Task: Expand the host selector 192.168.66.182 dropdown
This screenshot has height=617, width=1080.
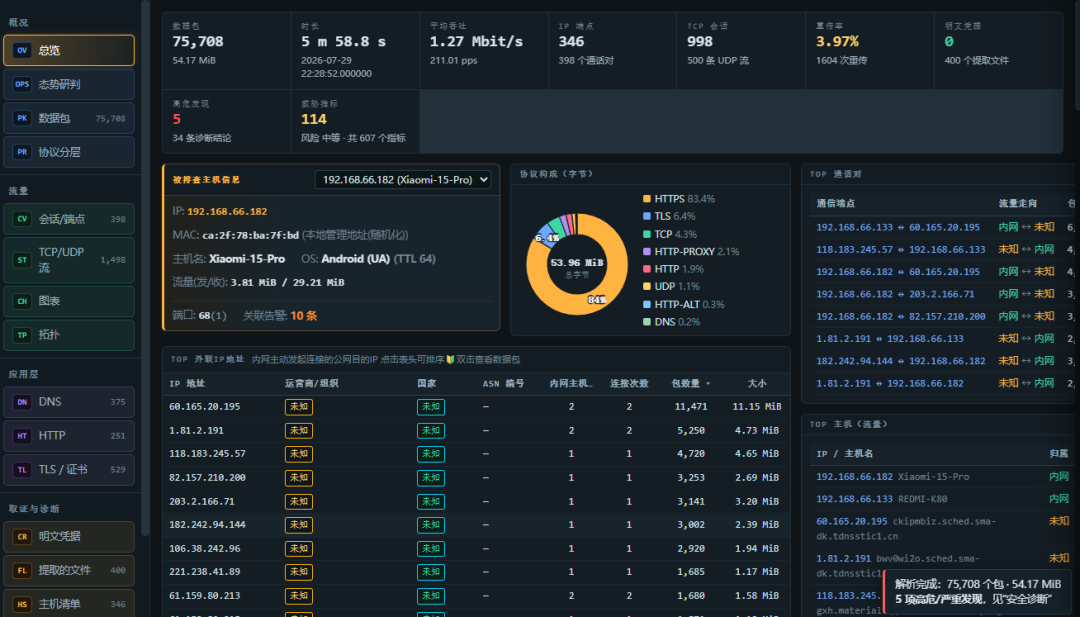Action: point(402,180)
